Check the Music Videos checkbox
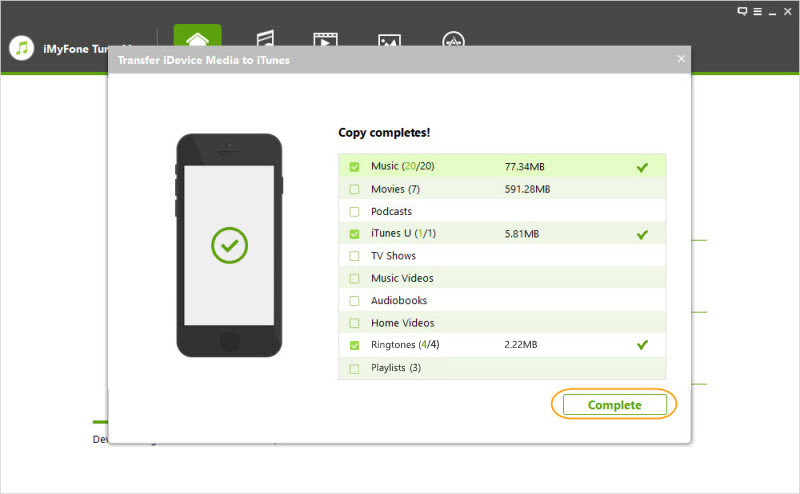800x494 pixels. 354,278
